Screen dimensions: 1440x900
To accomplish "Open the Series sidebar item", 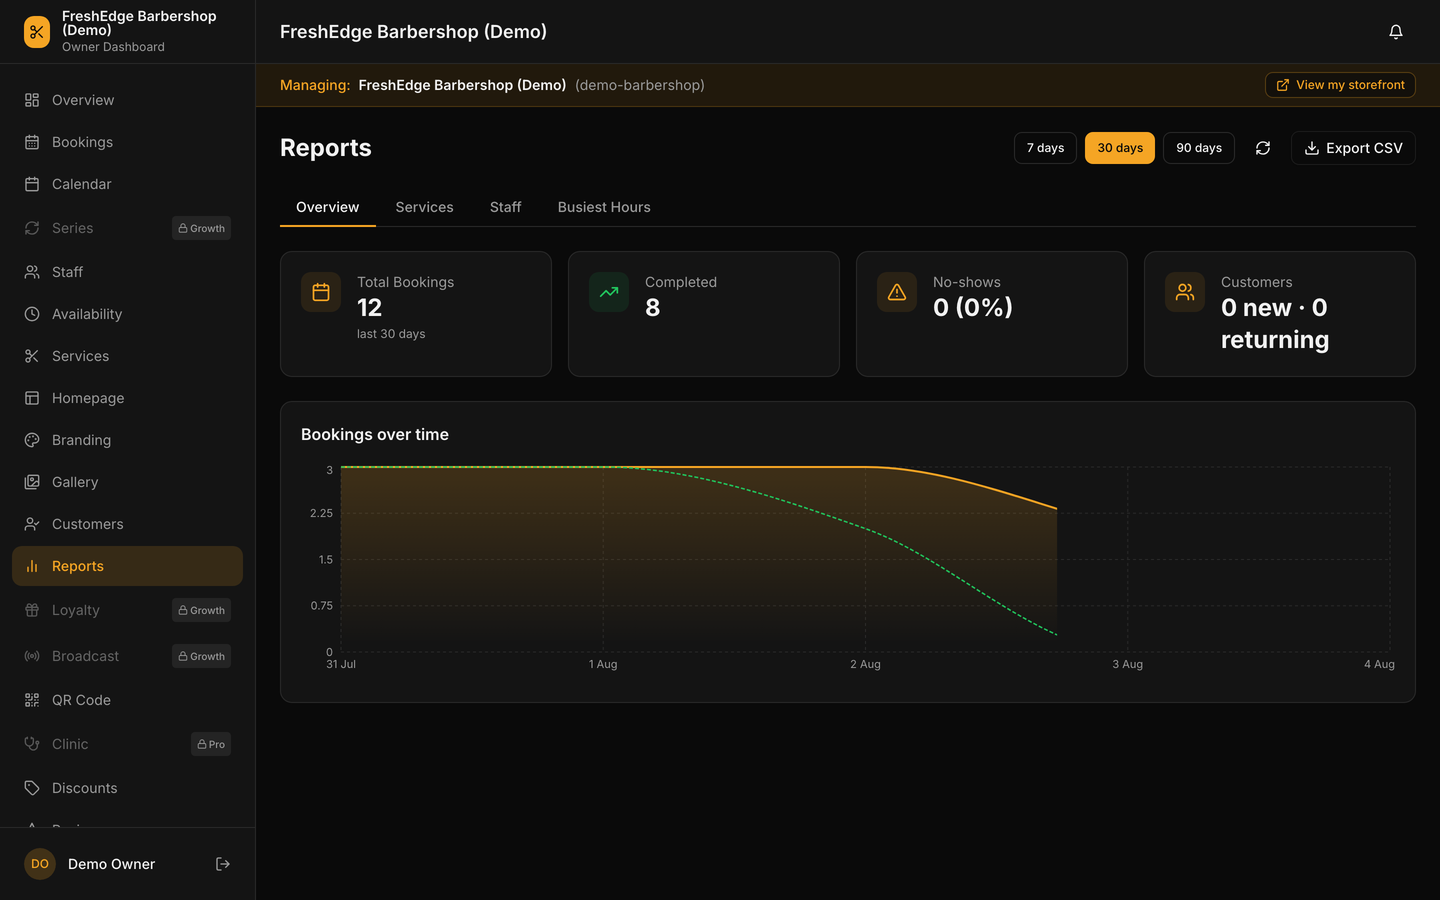I will (127, 228).
